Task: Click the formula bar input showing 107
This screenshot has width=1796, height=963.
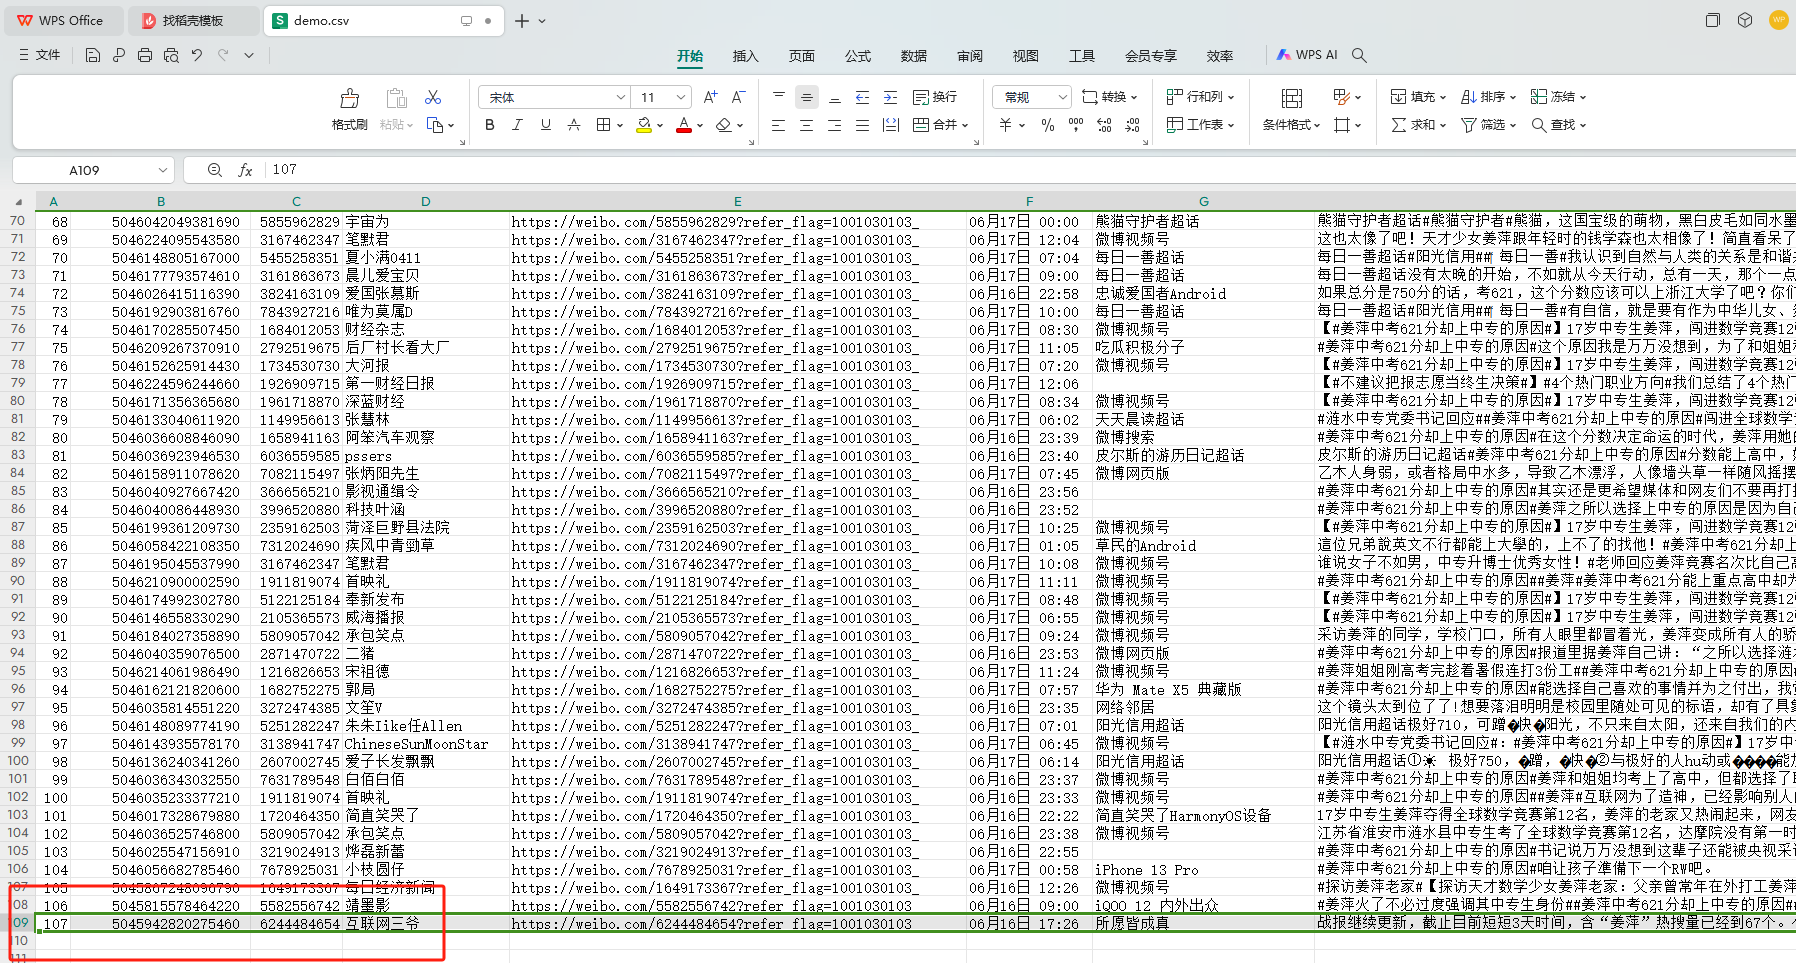Action: 1030,170
